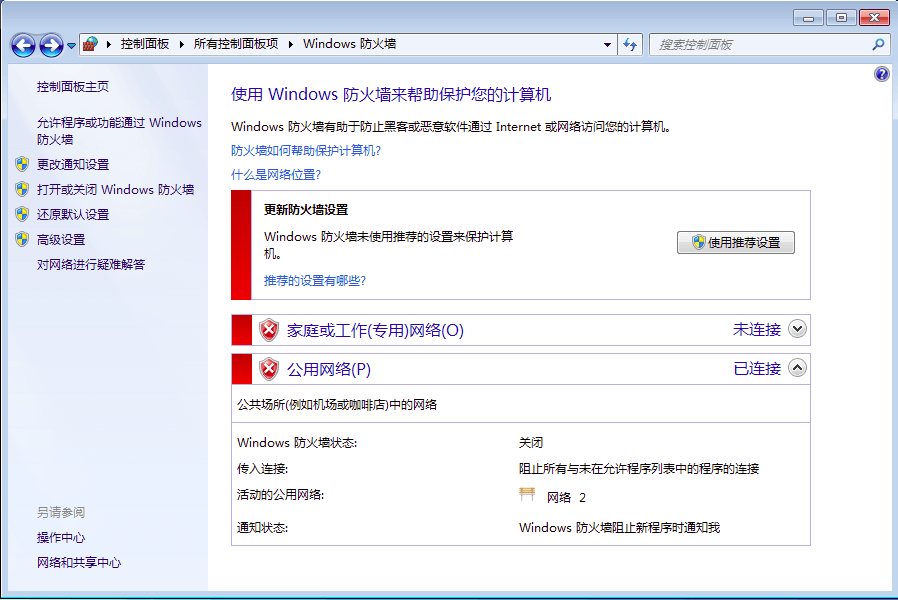Click shield icon beside 打开或关闭 Windows 防火墙

(x=22, y=189)
